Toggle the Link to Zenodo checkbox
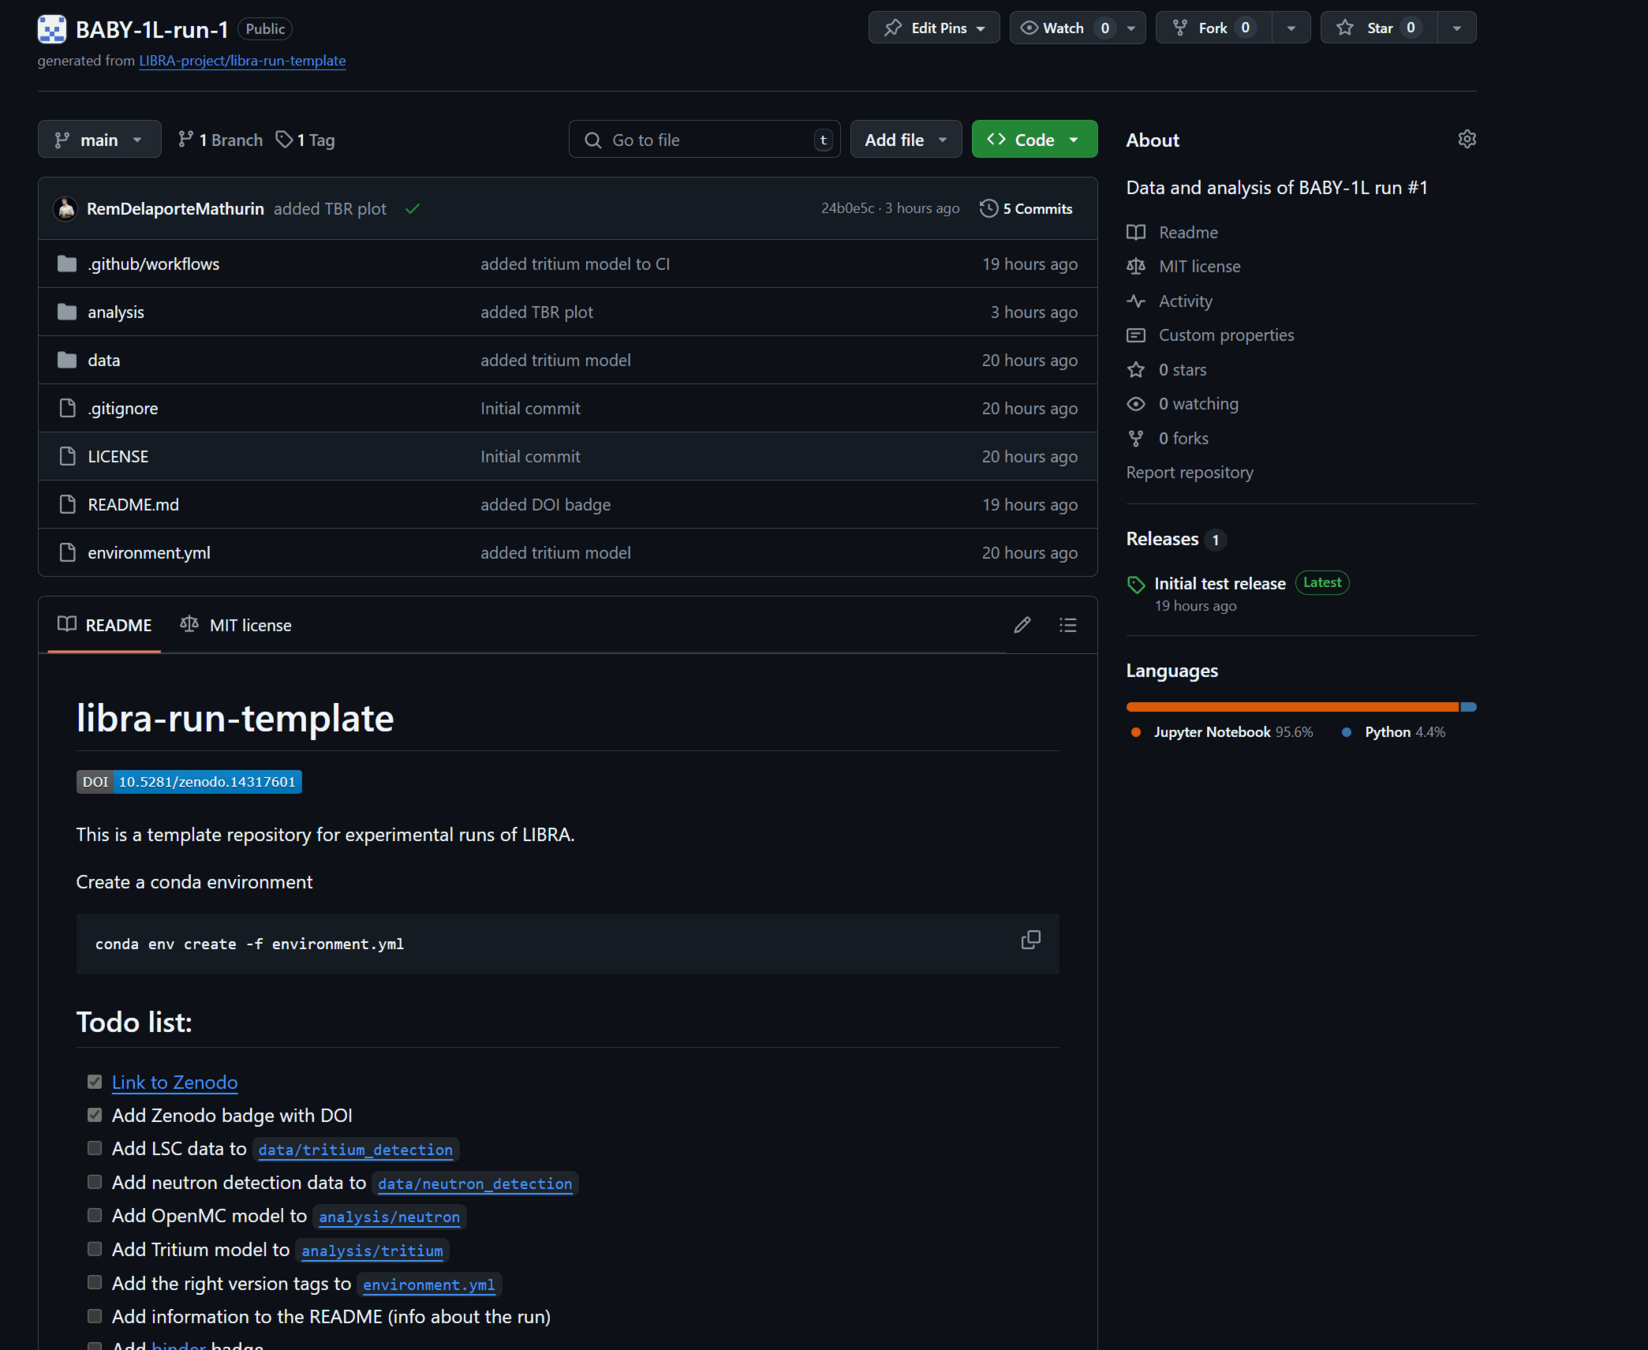 point(95,1082)
